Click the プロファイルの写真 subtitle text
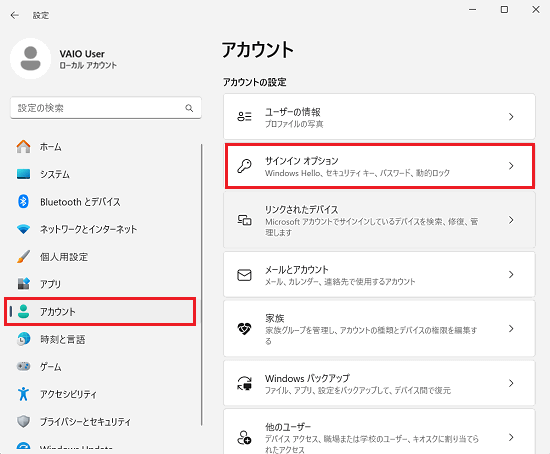This screenshot has width=550, height=454. tap(294, 124)
